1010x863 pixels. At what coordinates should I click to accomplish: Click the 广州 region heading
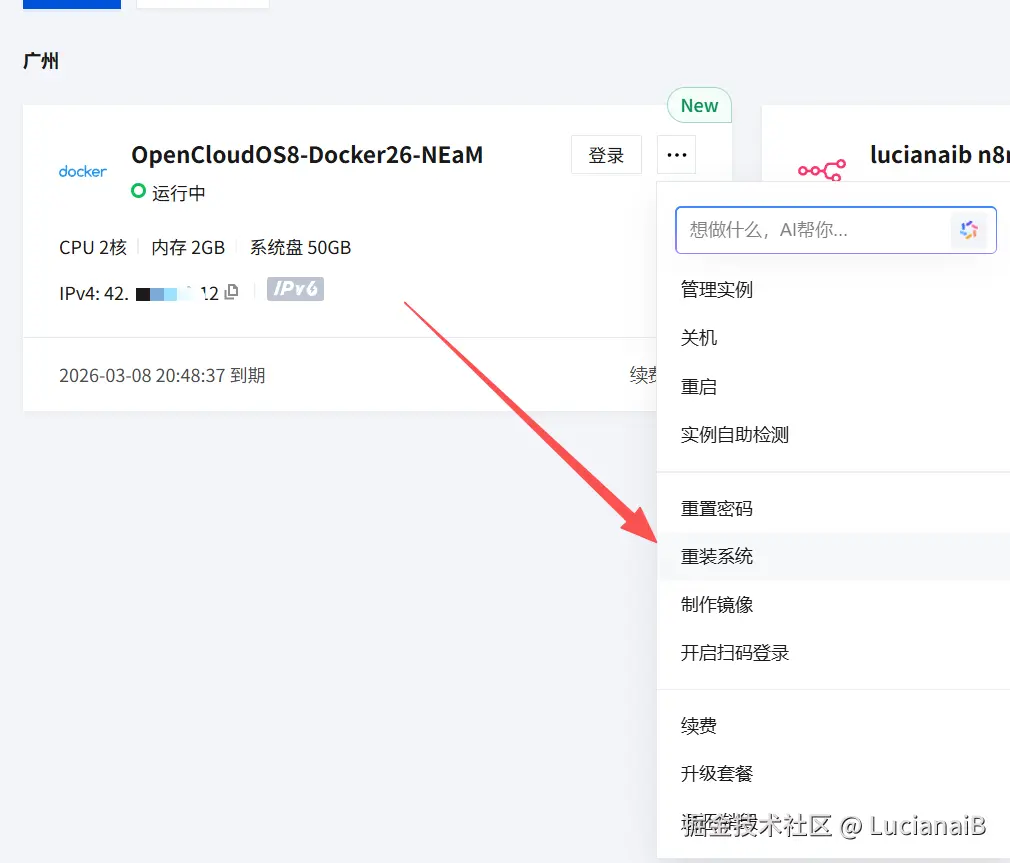41,61
